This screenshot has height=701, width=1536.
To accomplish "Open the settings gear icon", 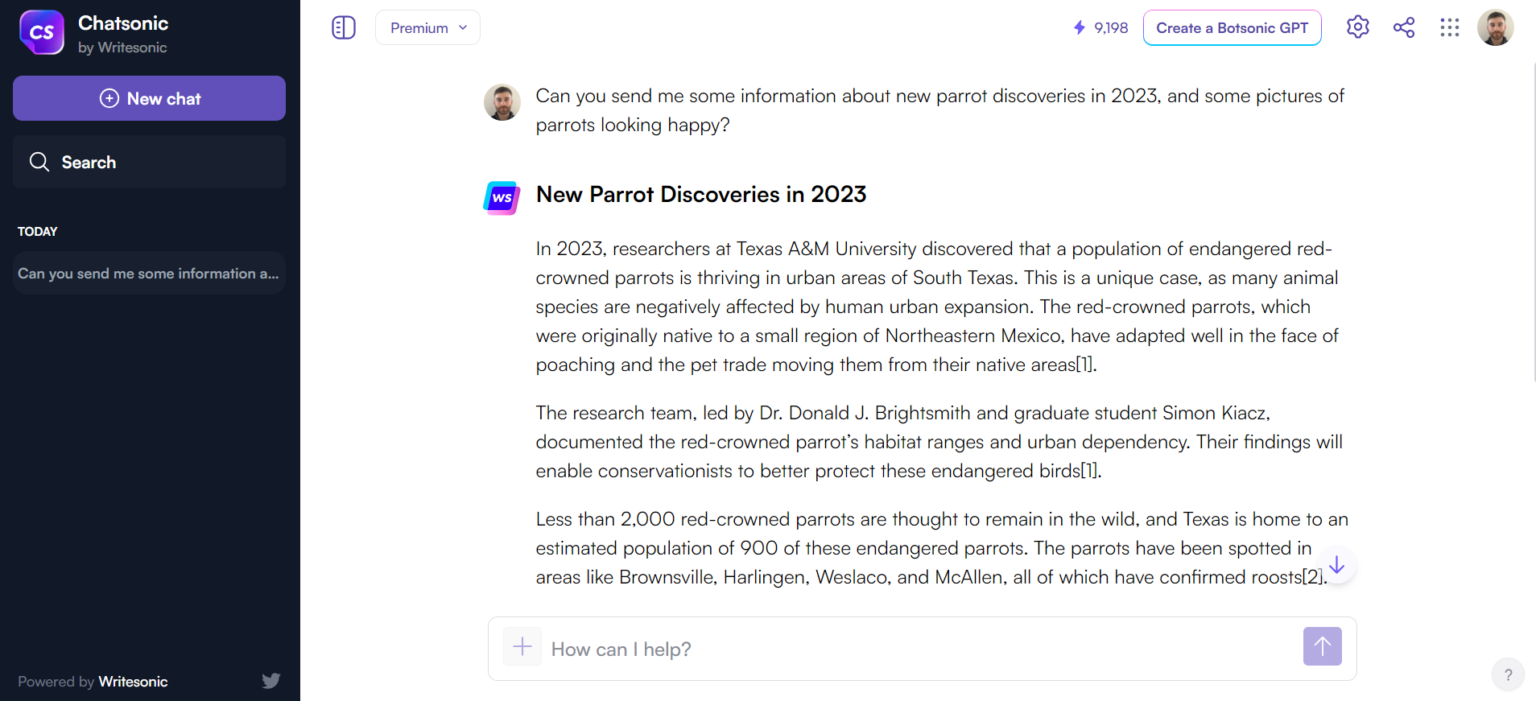I will click(1357, 27).
